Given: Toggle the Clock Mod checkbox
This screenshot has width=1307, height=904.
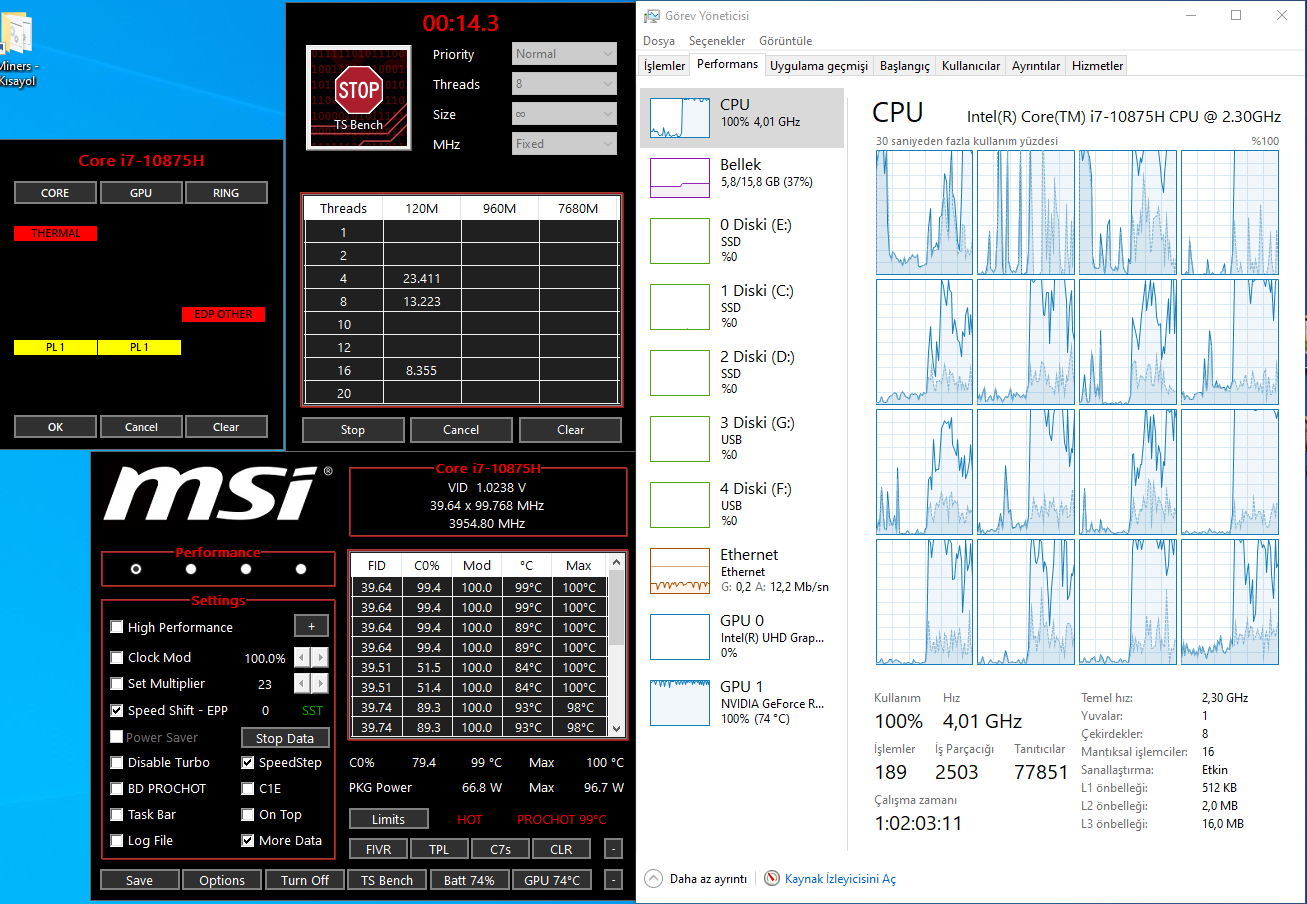Looking at the screenshot, I should pyautogui.click(x=117, y=657).
